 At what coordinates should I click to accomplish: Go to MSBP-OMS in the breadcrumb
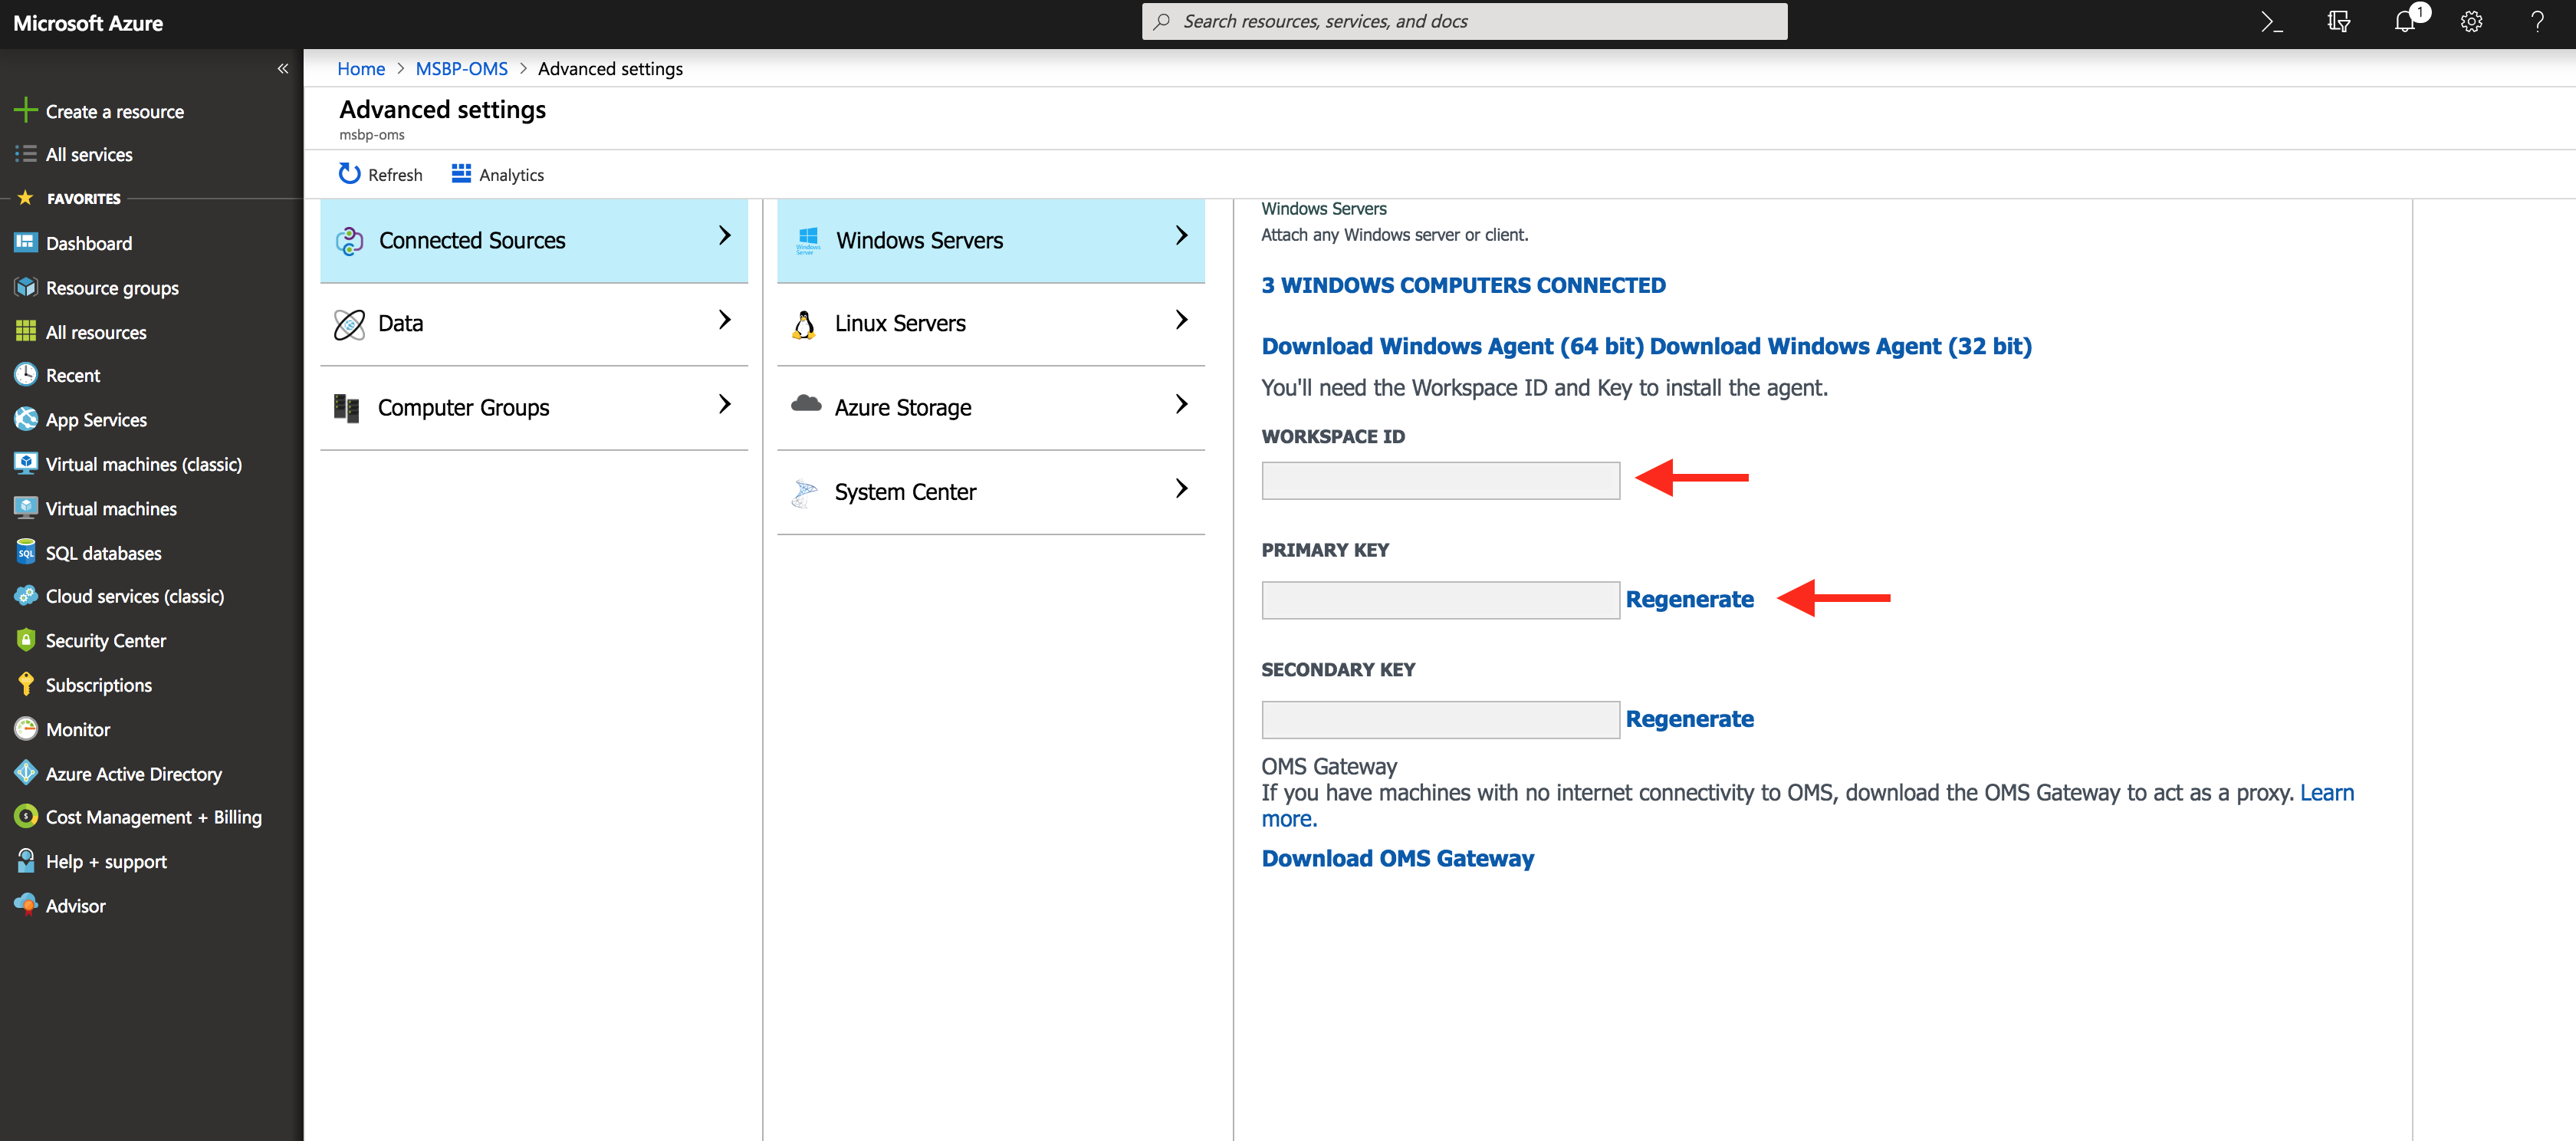tap(461, 68)
